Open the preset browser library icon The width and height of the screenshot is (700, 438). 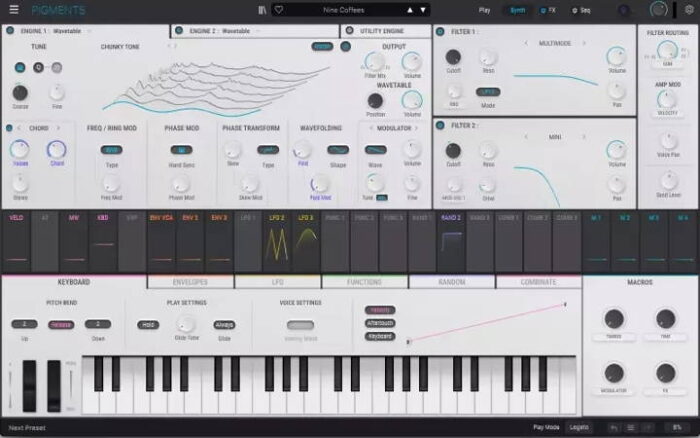(x=262, y=10)
